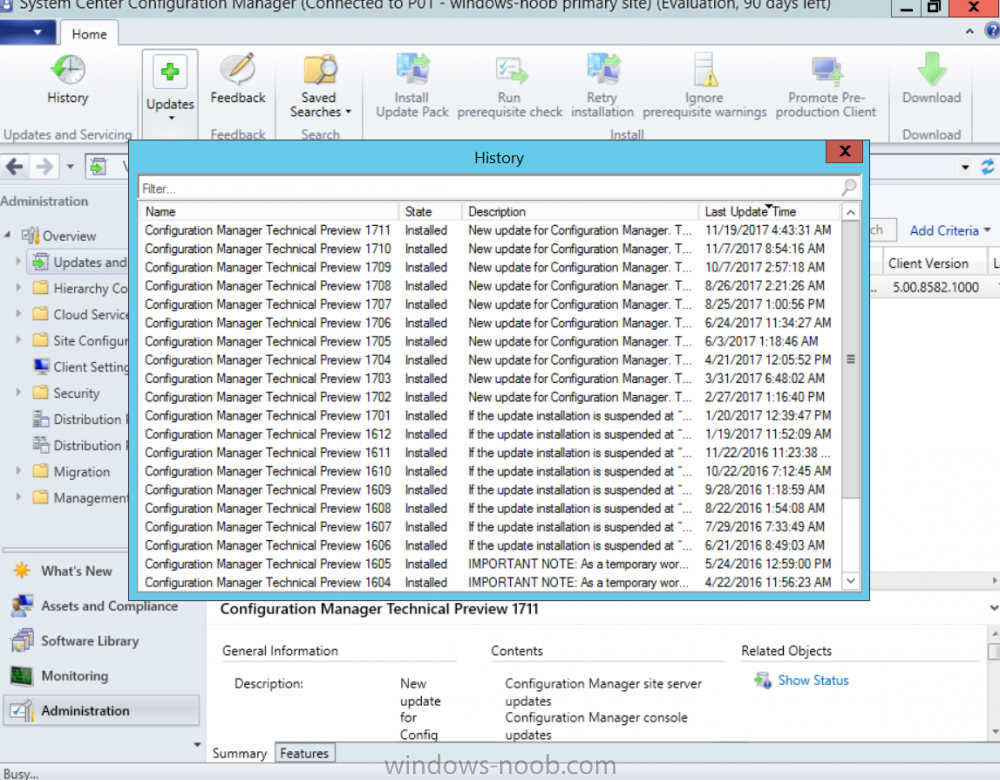Switch to the Summary tab

click(239, 753)
